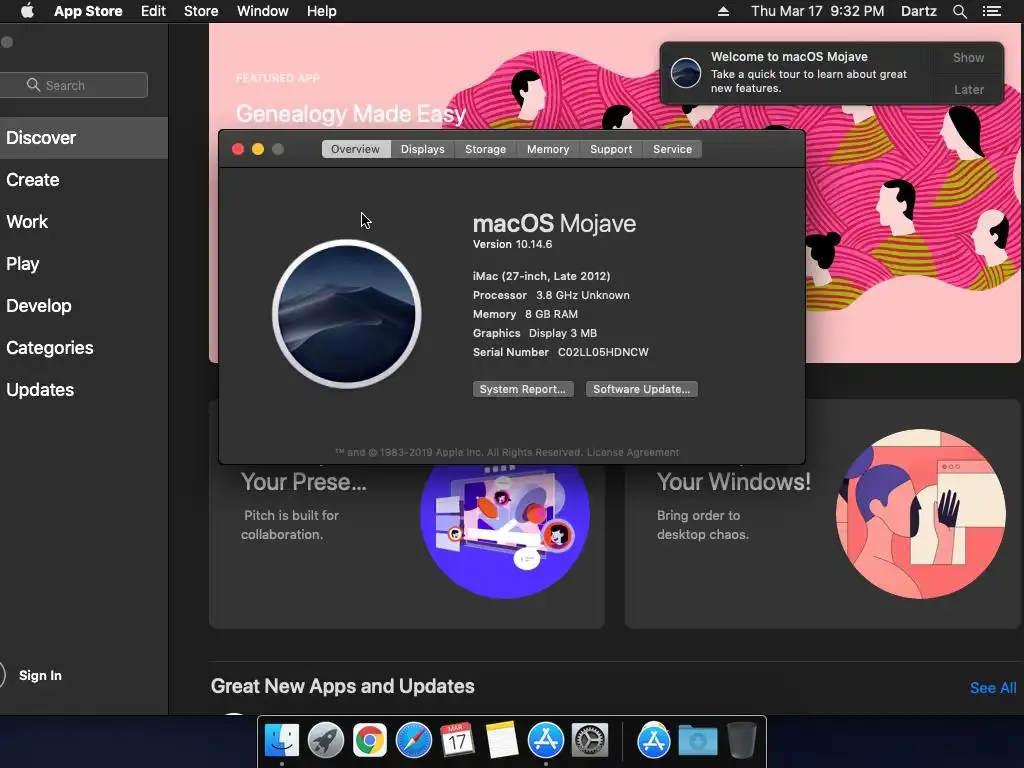Click the running App Store Dock icon

pos(545,741)
